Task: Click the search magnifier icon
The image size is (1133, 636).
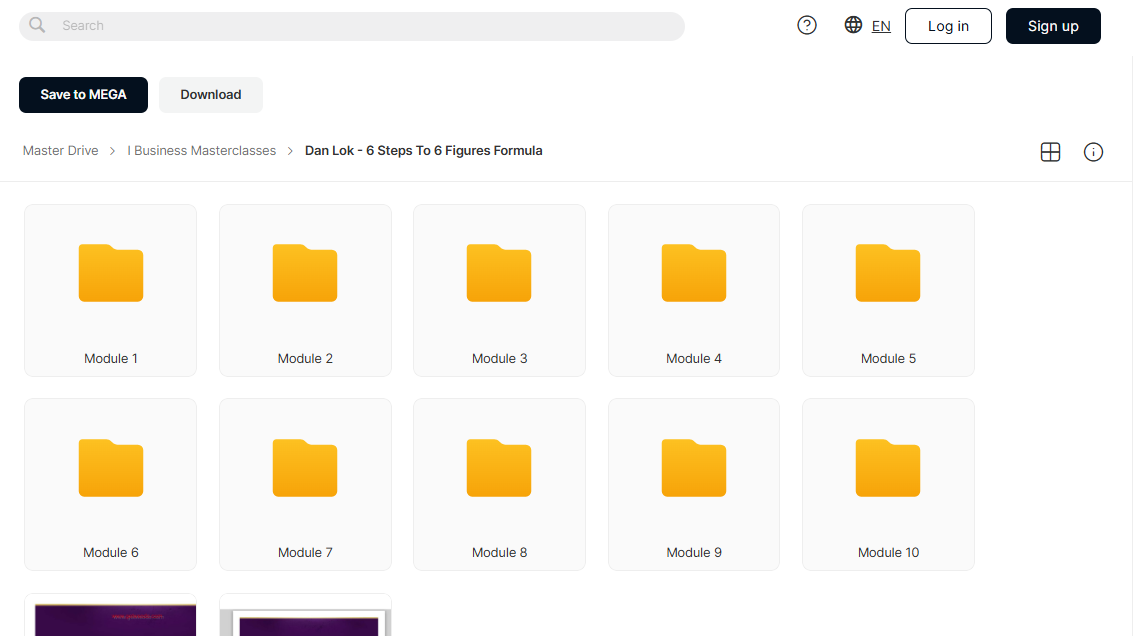Action: tap(37, 25)
